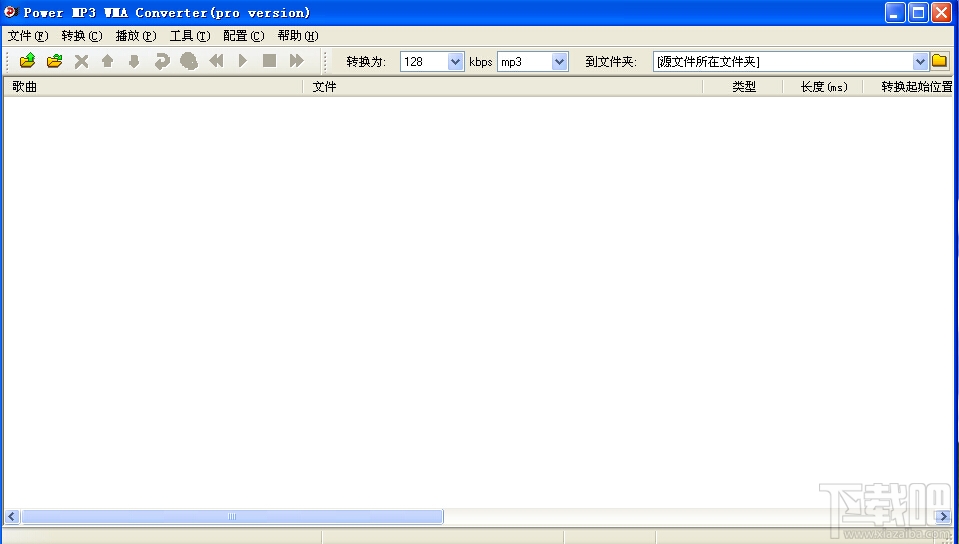The image size is (959, 544).
Task: Open the 播放(P) menu
Action: pos(136,35)
